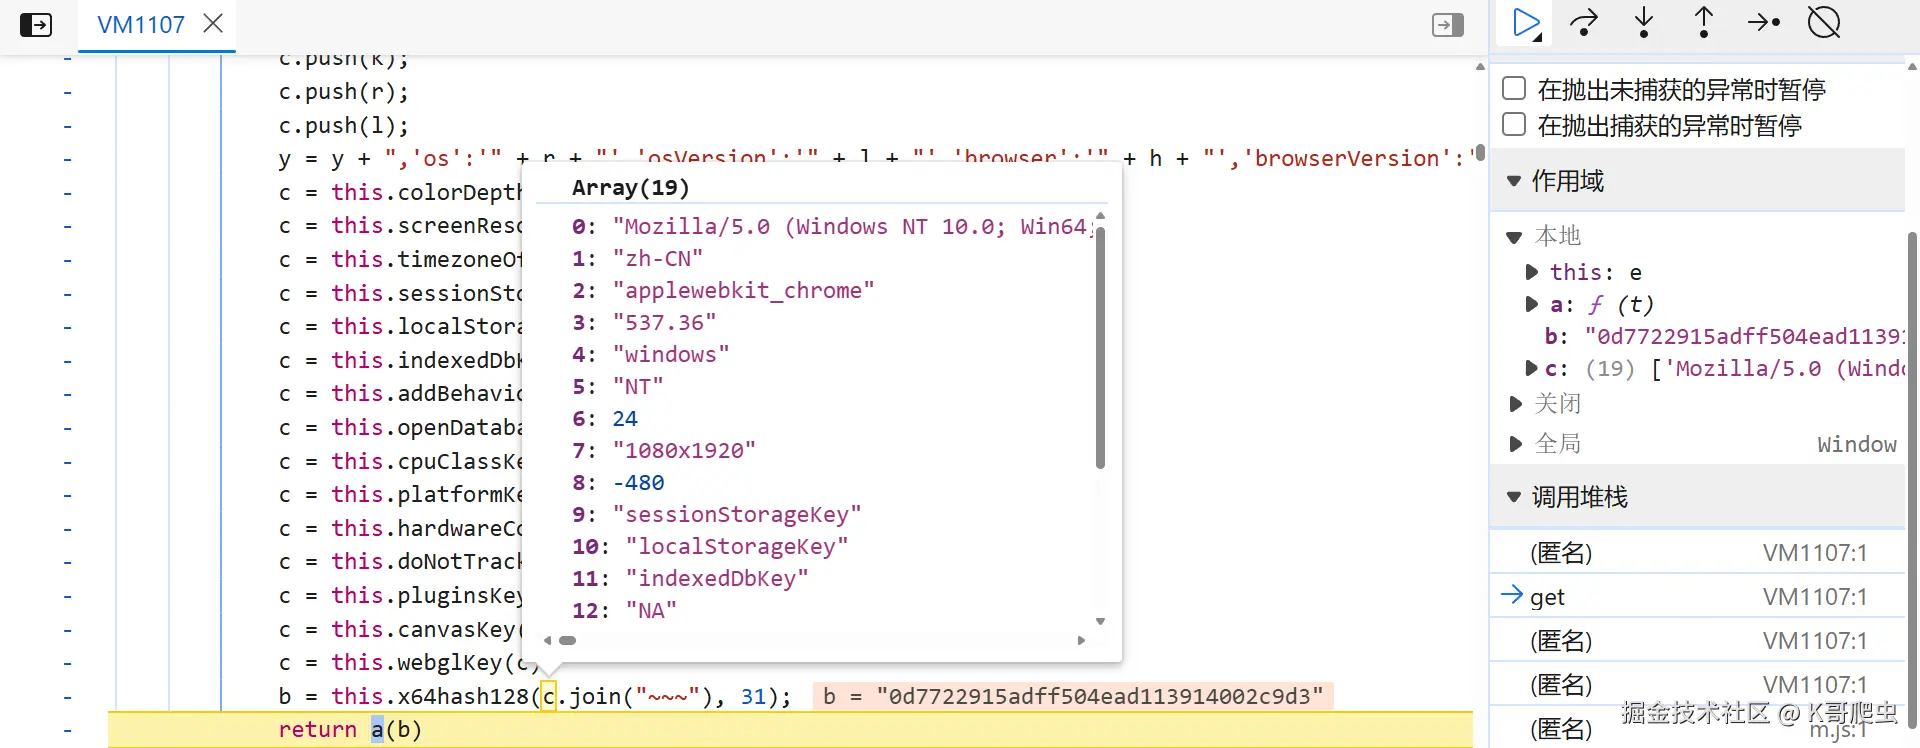Click the c.push(l); code line
Image resolution: width=1920 pixels, height=748 pixels.
[x=343, y=126]
